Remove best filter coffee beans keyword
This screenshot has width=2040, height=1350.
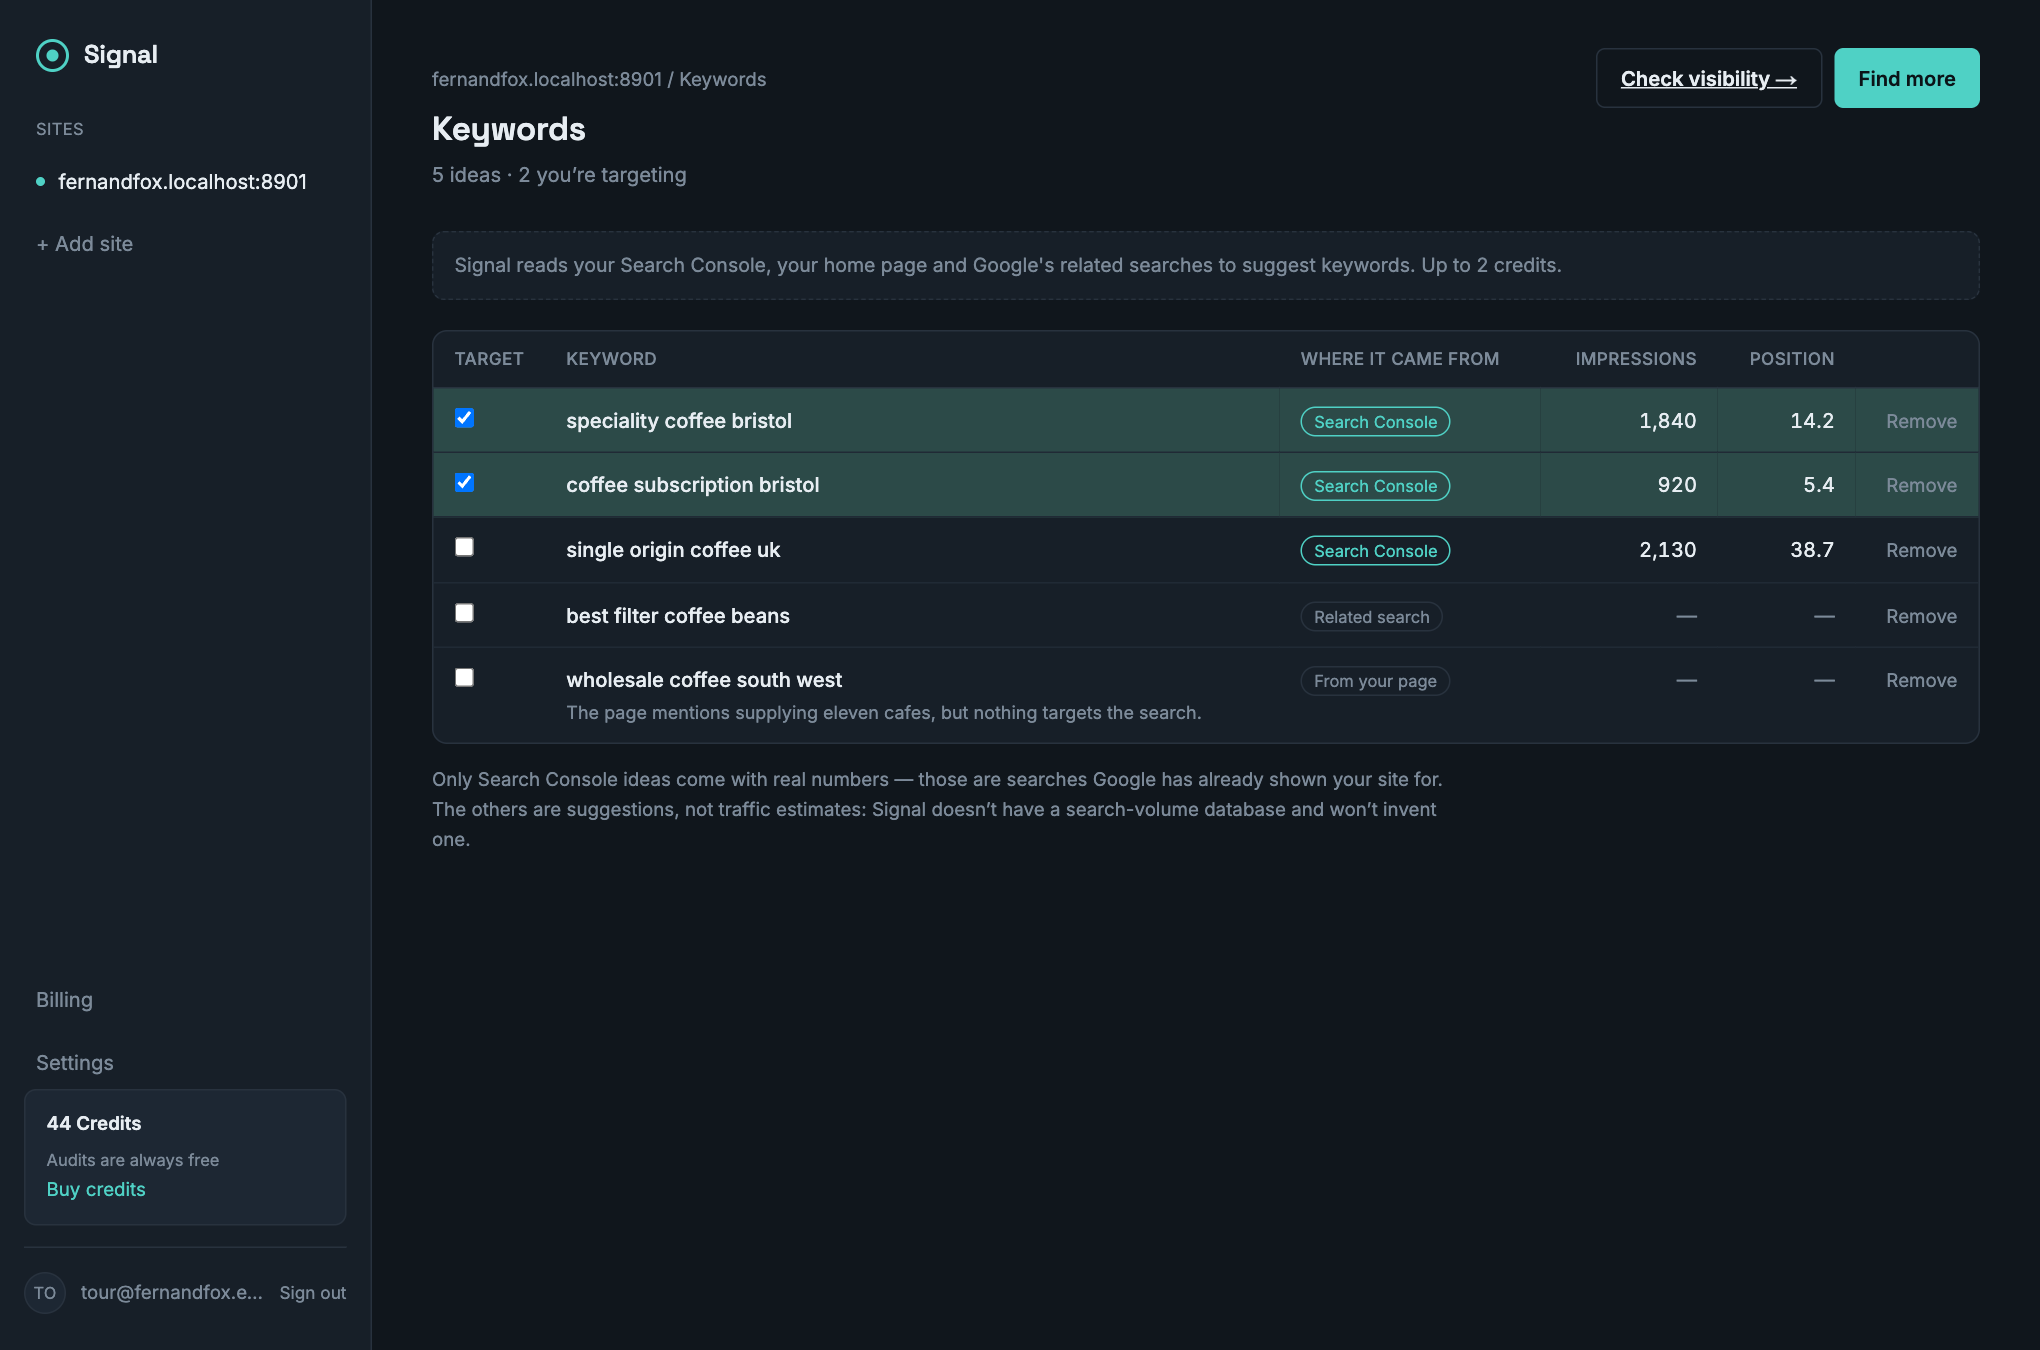tap(1921, 616)
